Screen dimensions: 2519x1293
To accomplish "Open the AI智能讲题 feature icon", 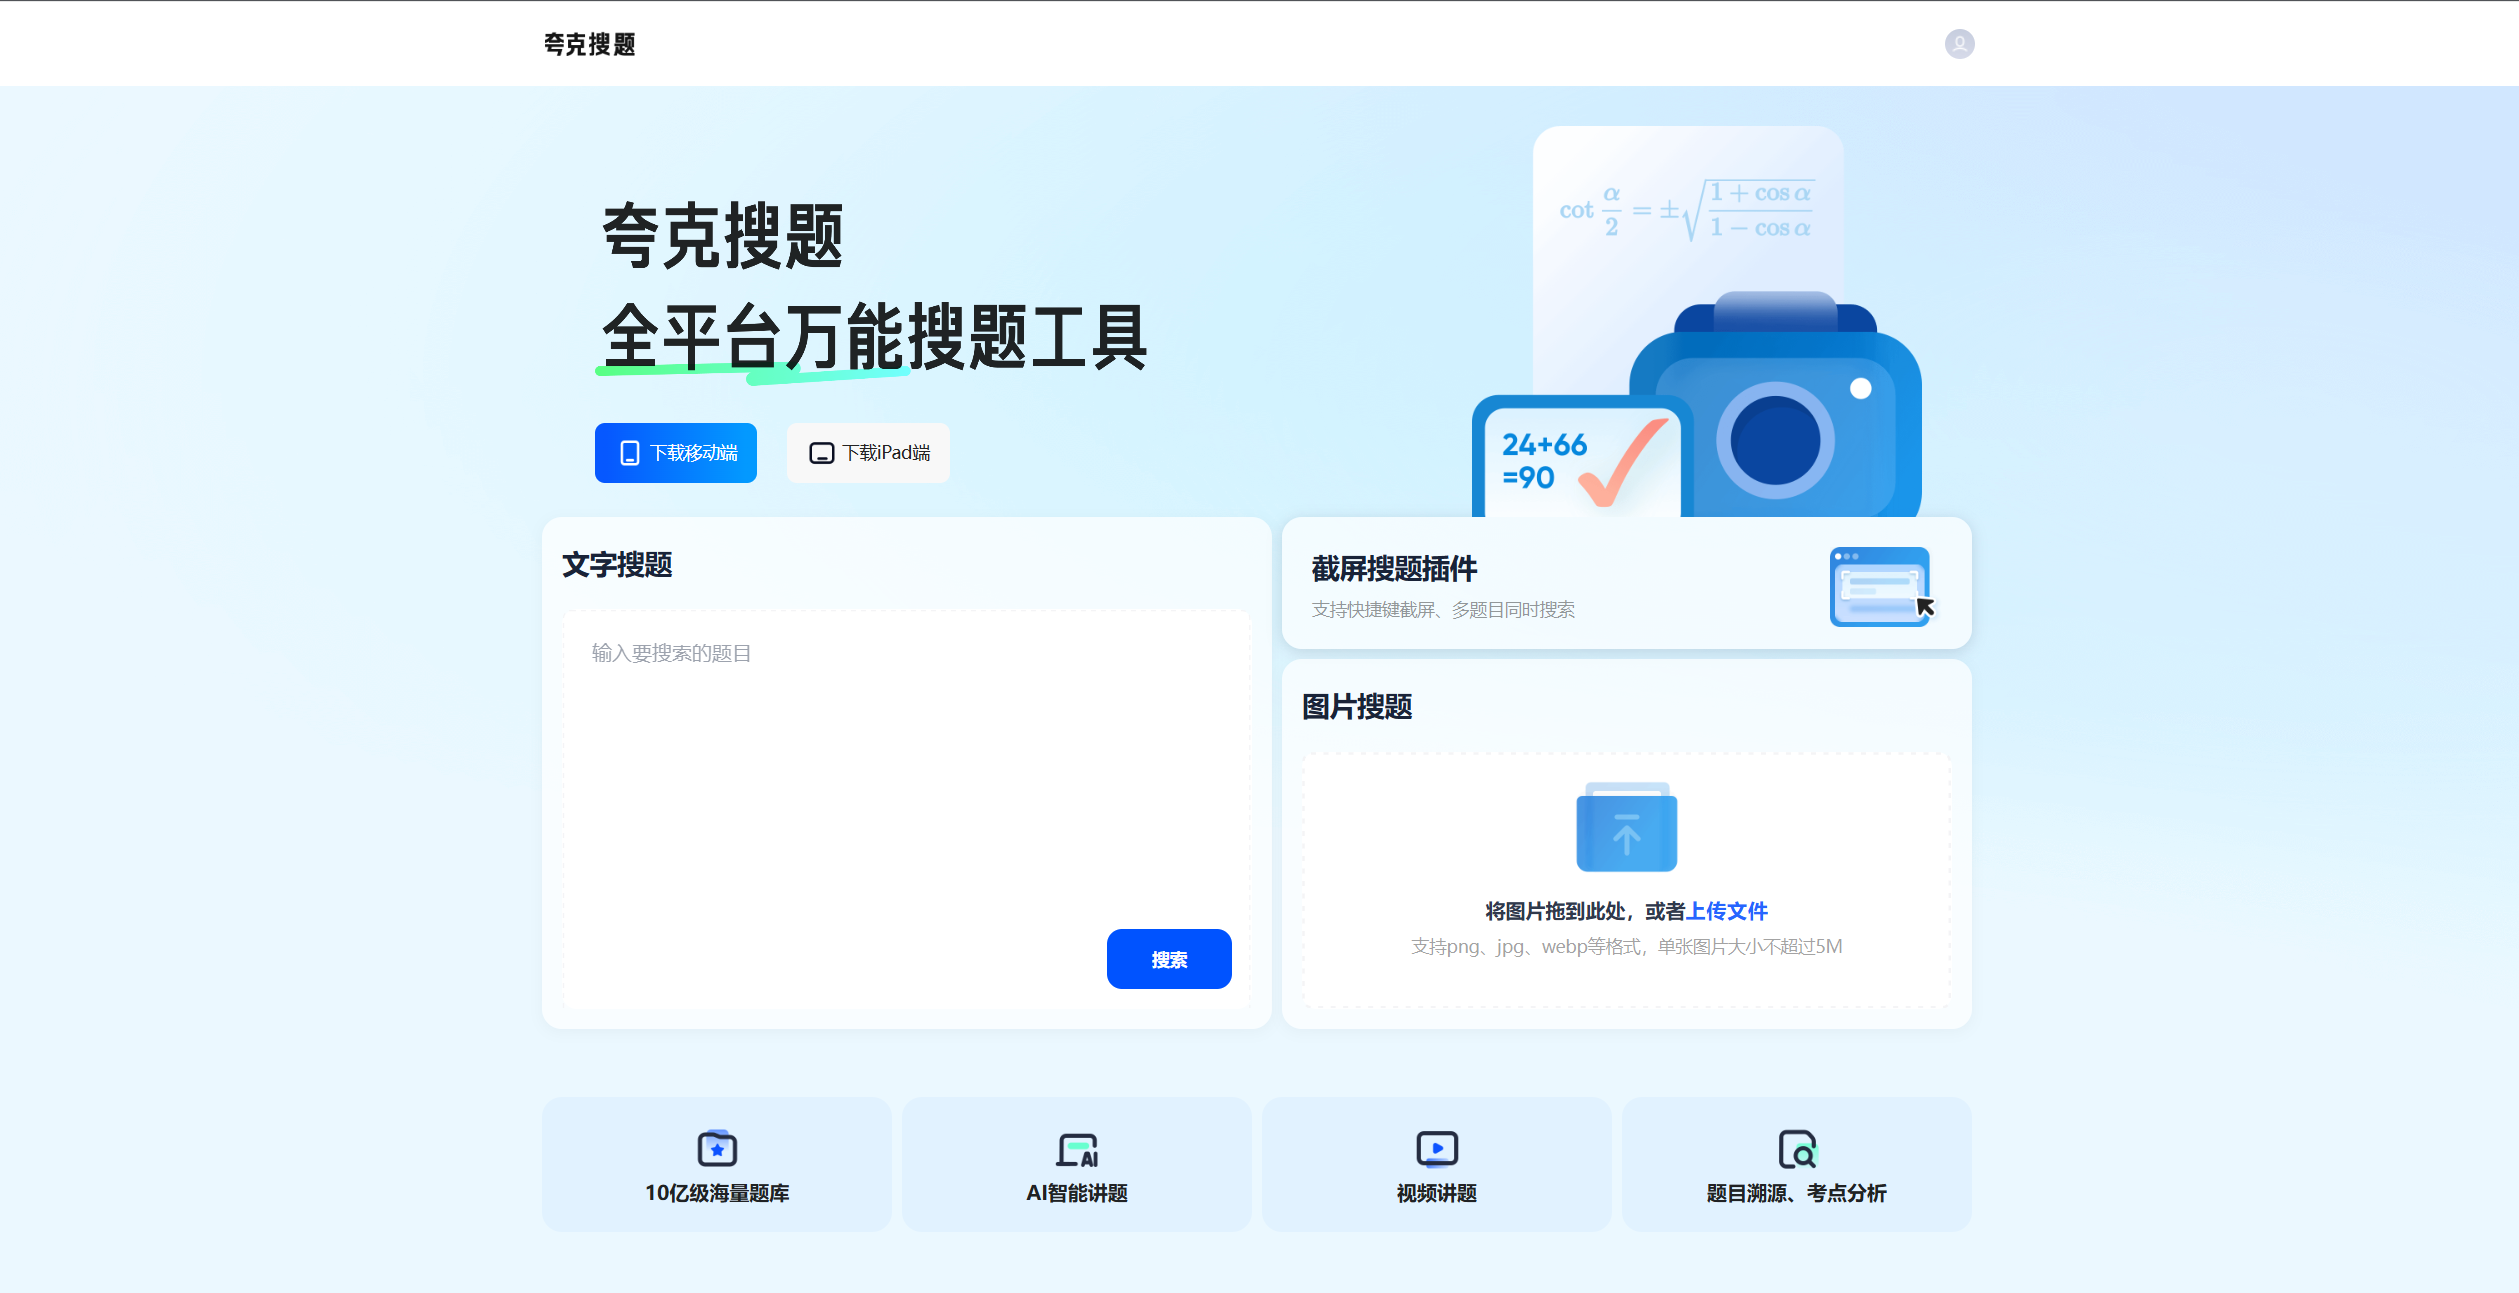I will coord(1076,1148).
